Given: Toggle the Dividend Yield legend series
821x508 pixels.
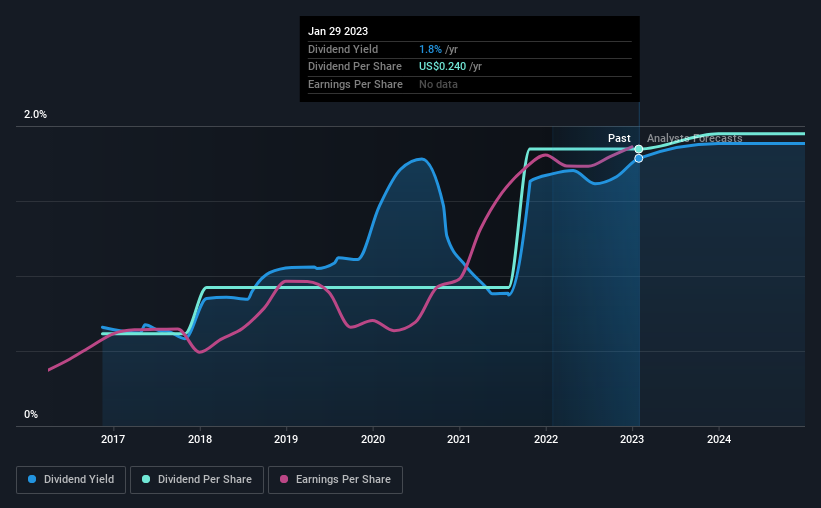Looking at the screenshot, I should (x=71, y=480).
